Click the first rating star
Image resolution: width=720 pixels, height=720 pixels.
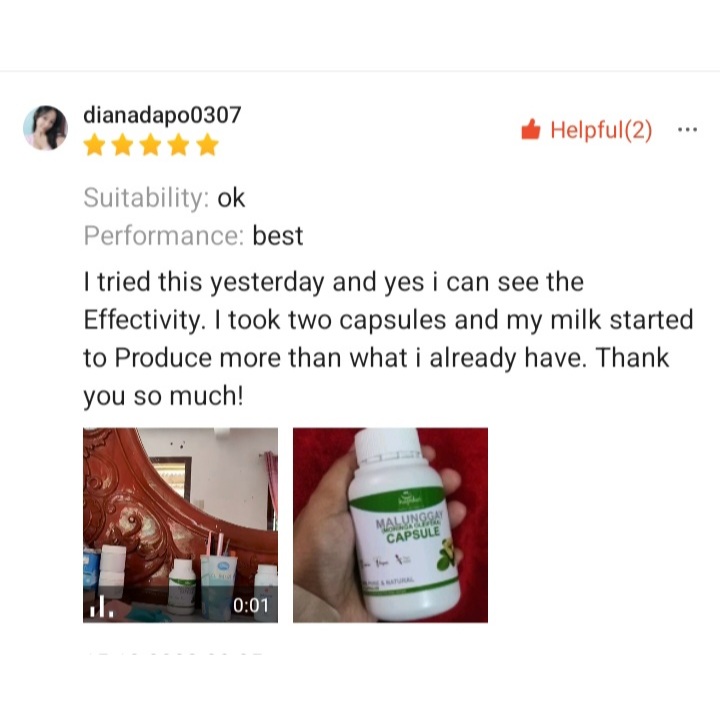tap(95, 145)
